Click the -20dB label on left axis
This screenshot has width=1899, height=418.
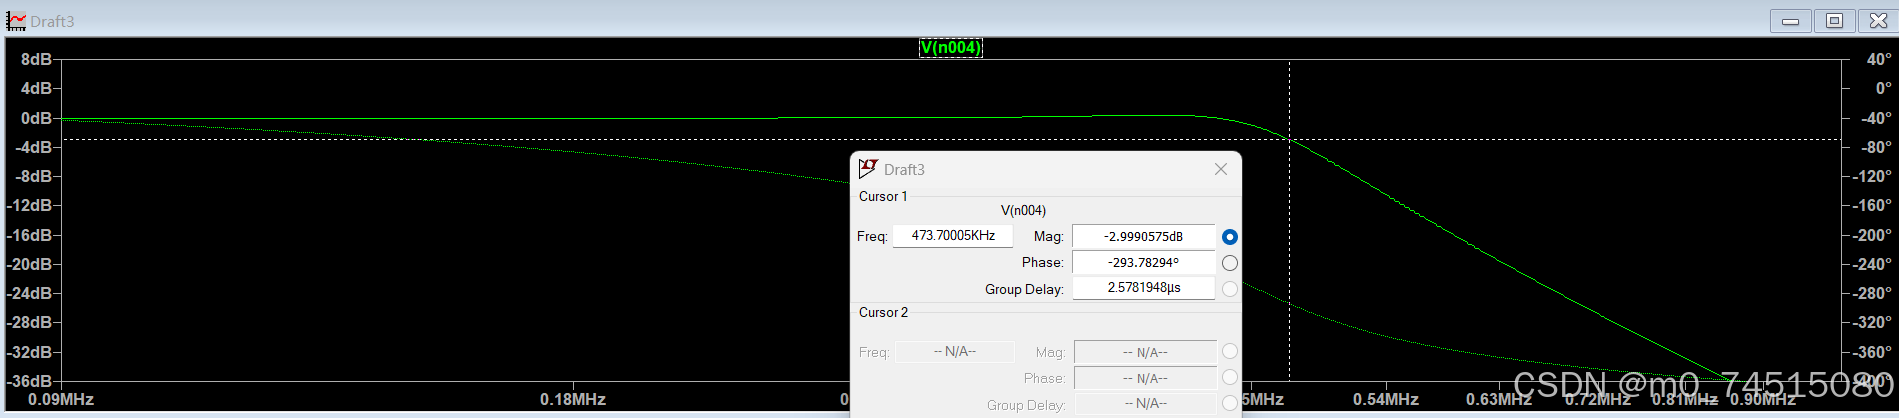[30, 264]
